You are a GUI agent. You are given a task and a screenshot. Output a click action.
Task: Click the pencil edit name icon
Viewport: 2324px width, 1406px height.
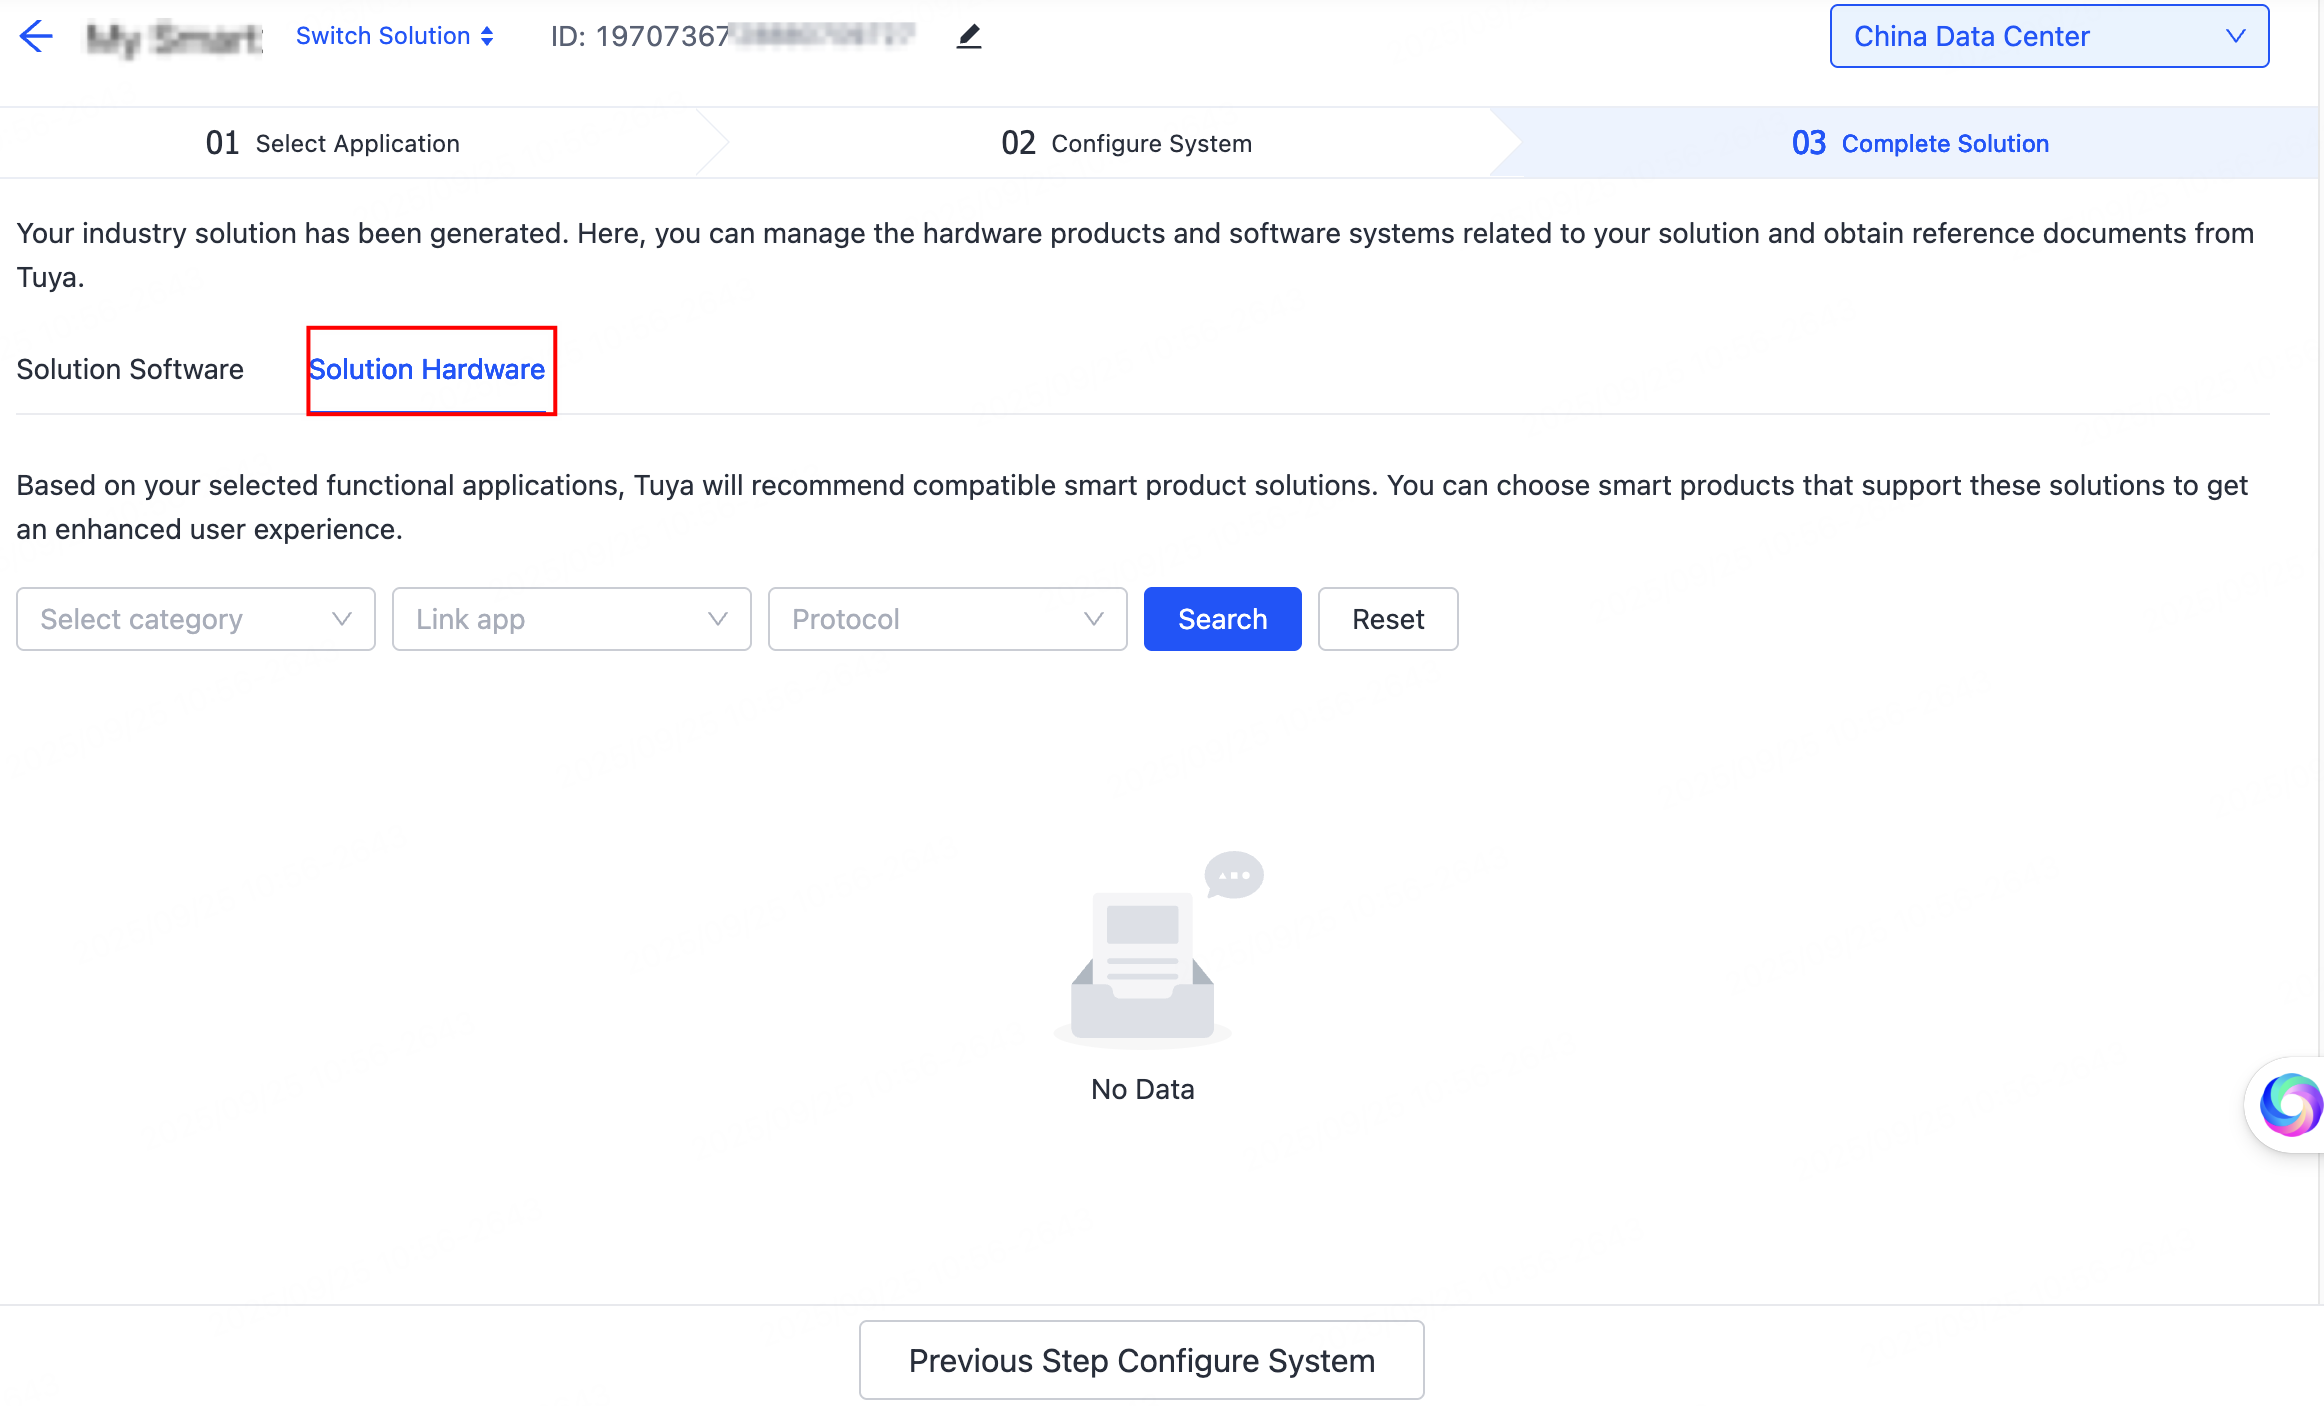pos(968,37)
